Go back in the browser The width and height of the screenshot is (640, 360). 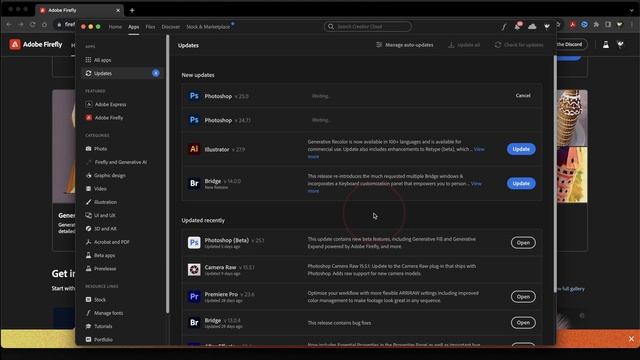tap(9, 24)
